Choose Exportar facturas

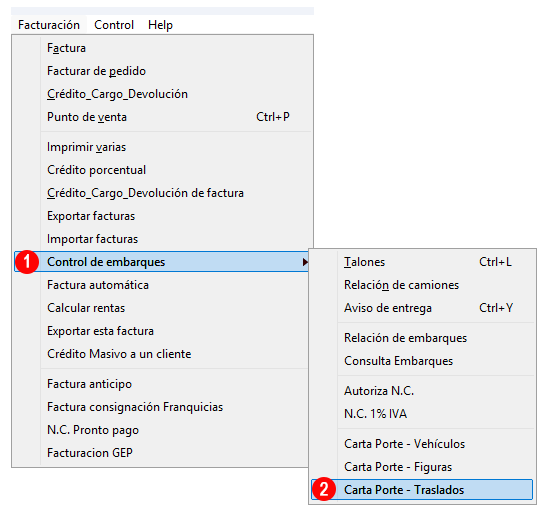[162, 216]
